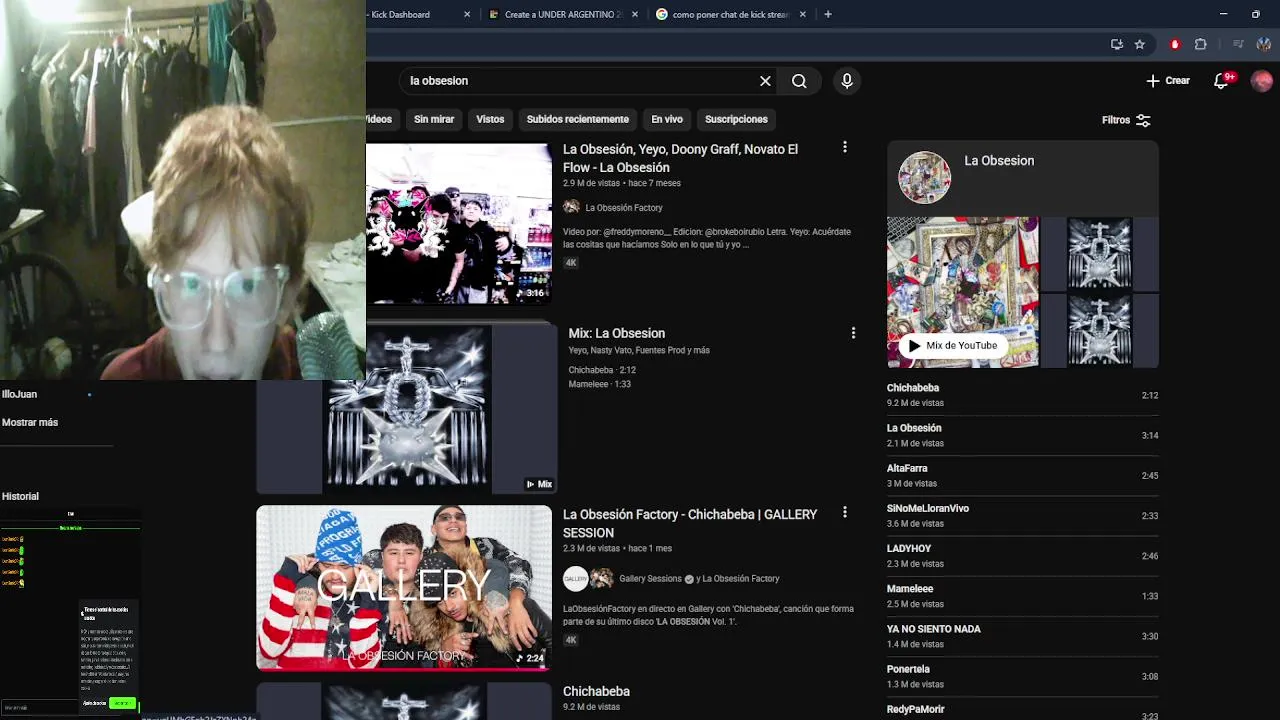
Task: Select the Videos filter chip
Action: tap(380, 119)
